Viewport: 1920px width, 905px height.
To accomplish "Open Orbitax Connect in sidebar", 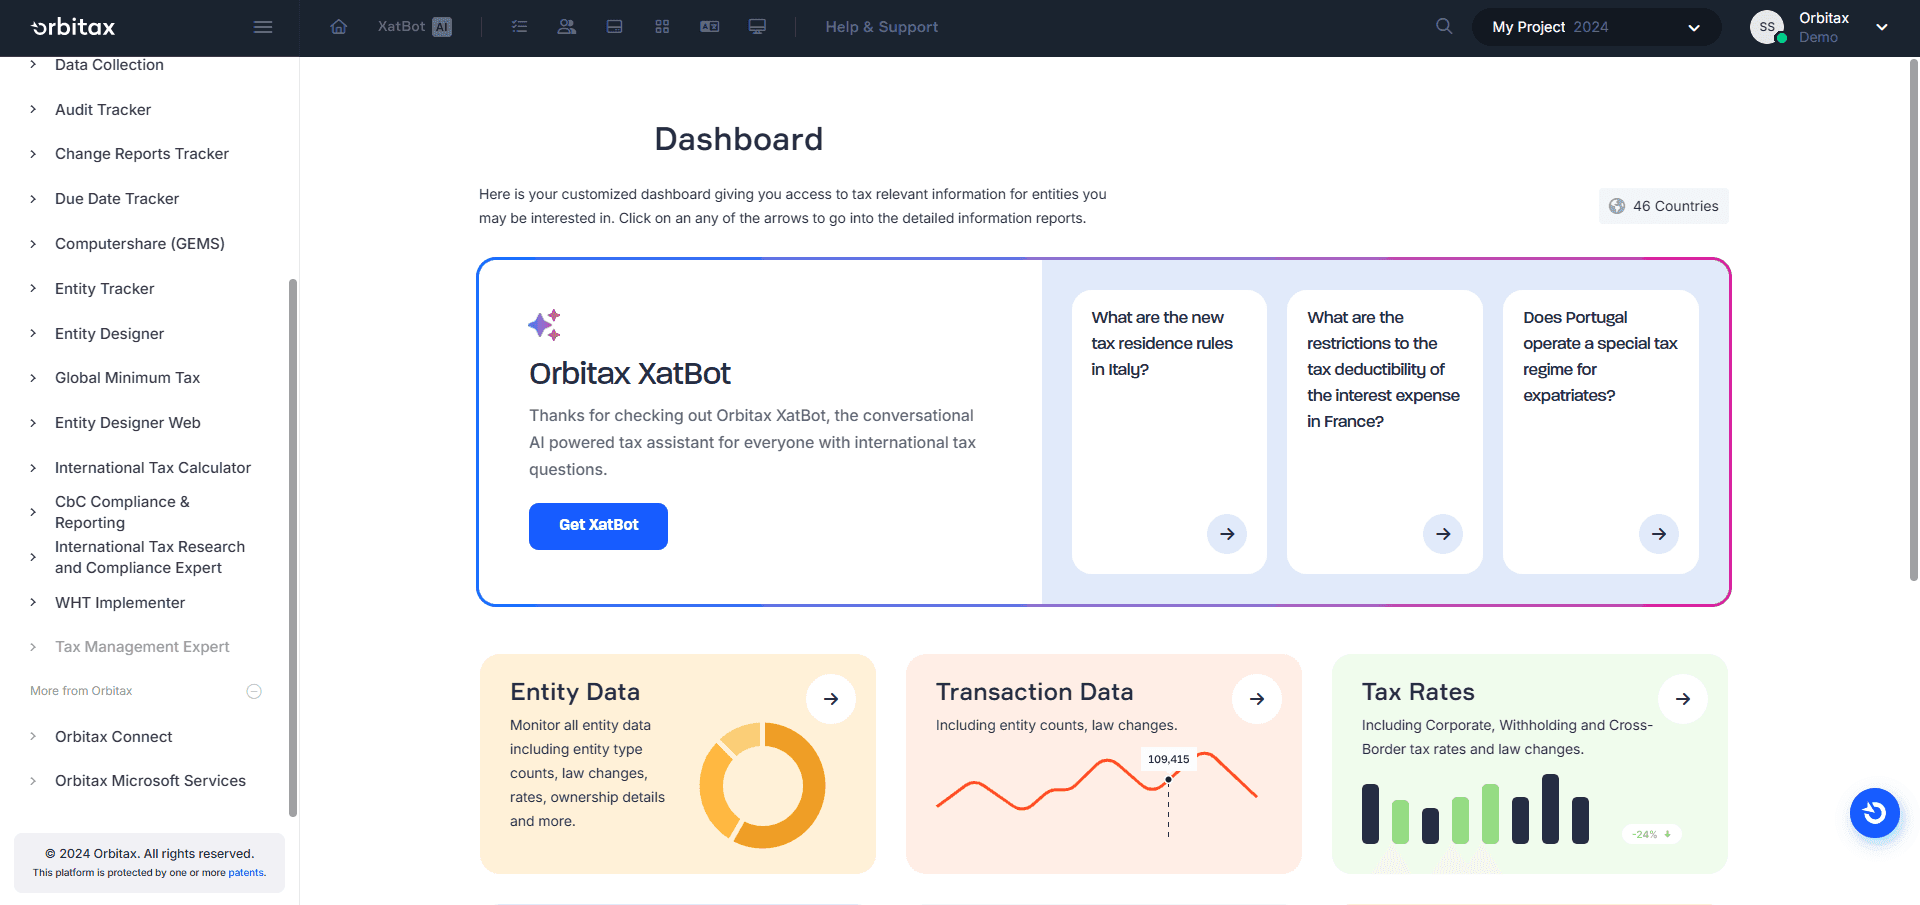I will pyautogui.click(x=114, y=737).
